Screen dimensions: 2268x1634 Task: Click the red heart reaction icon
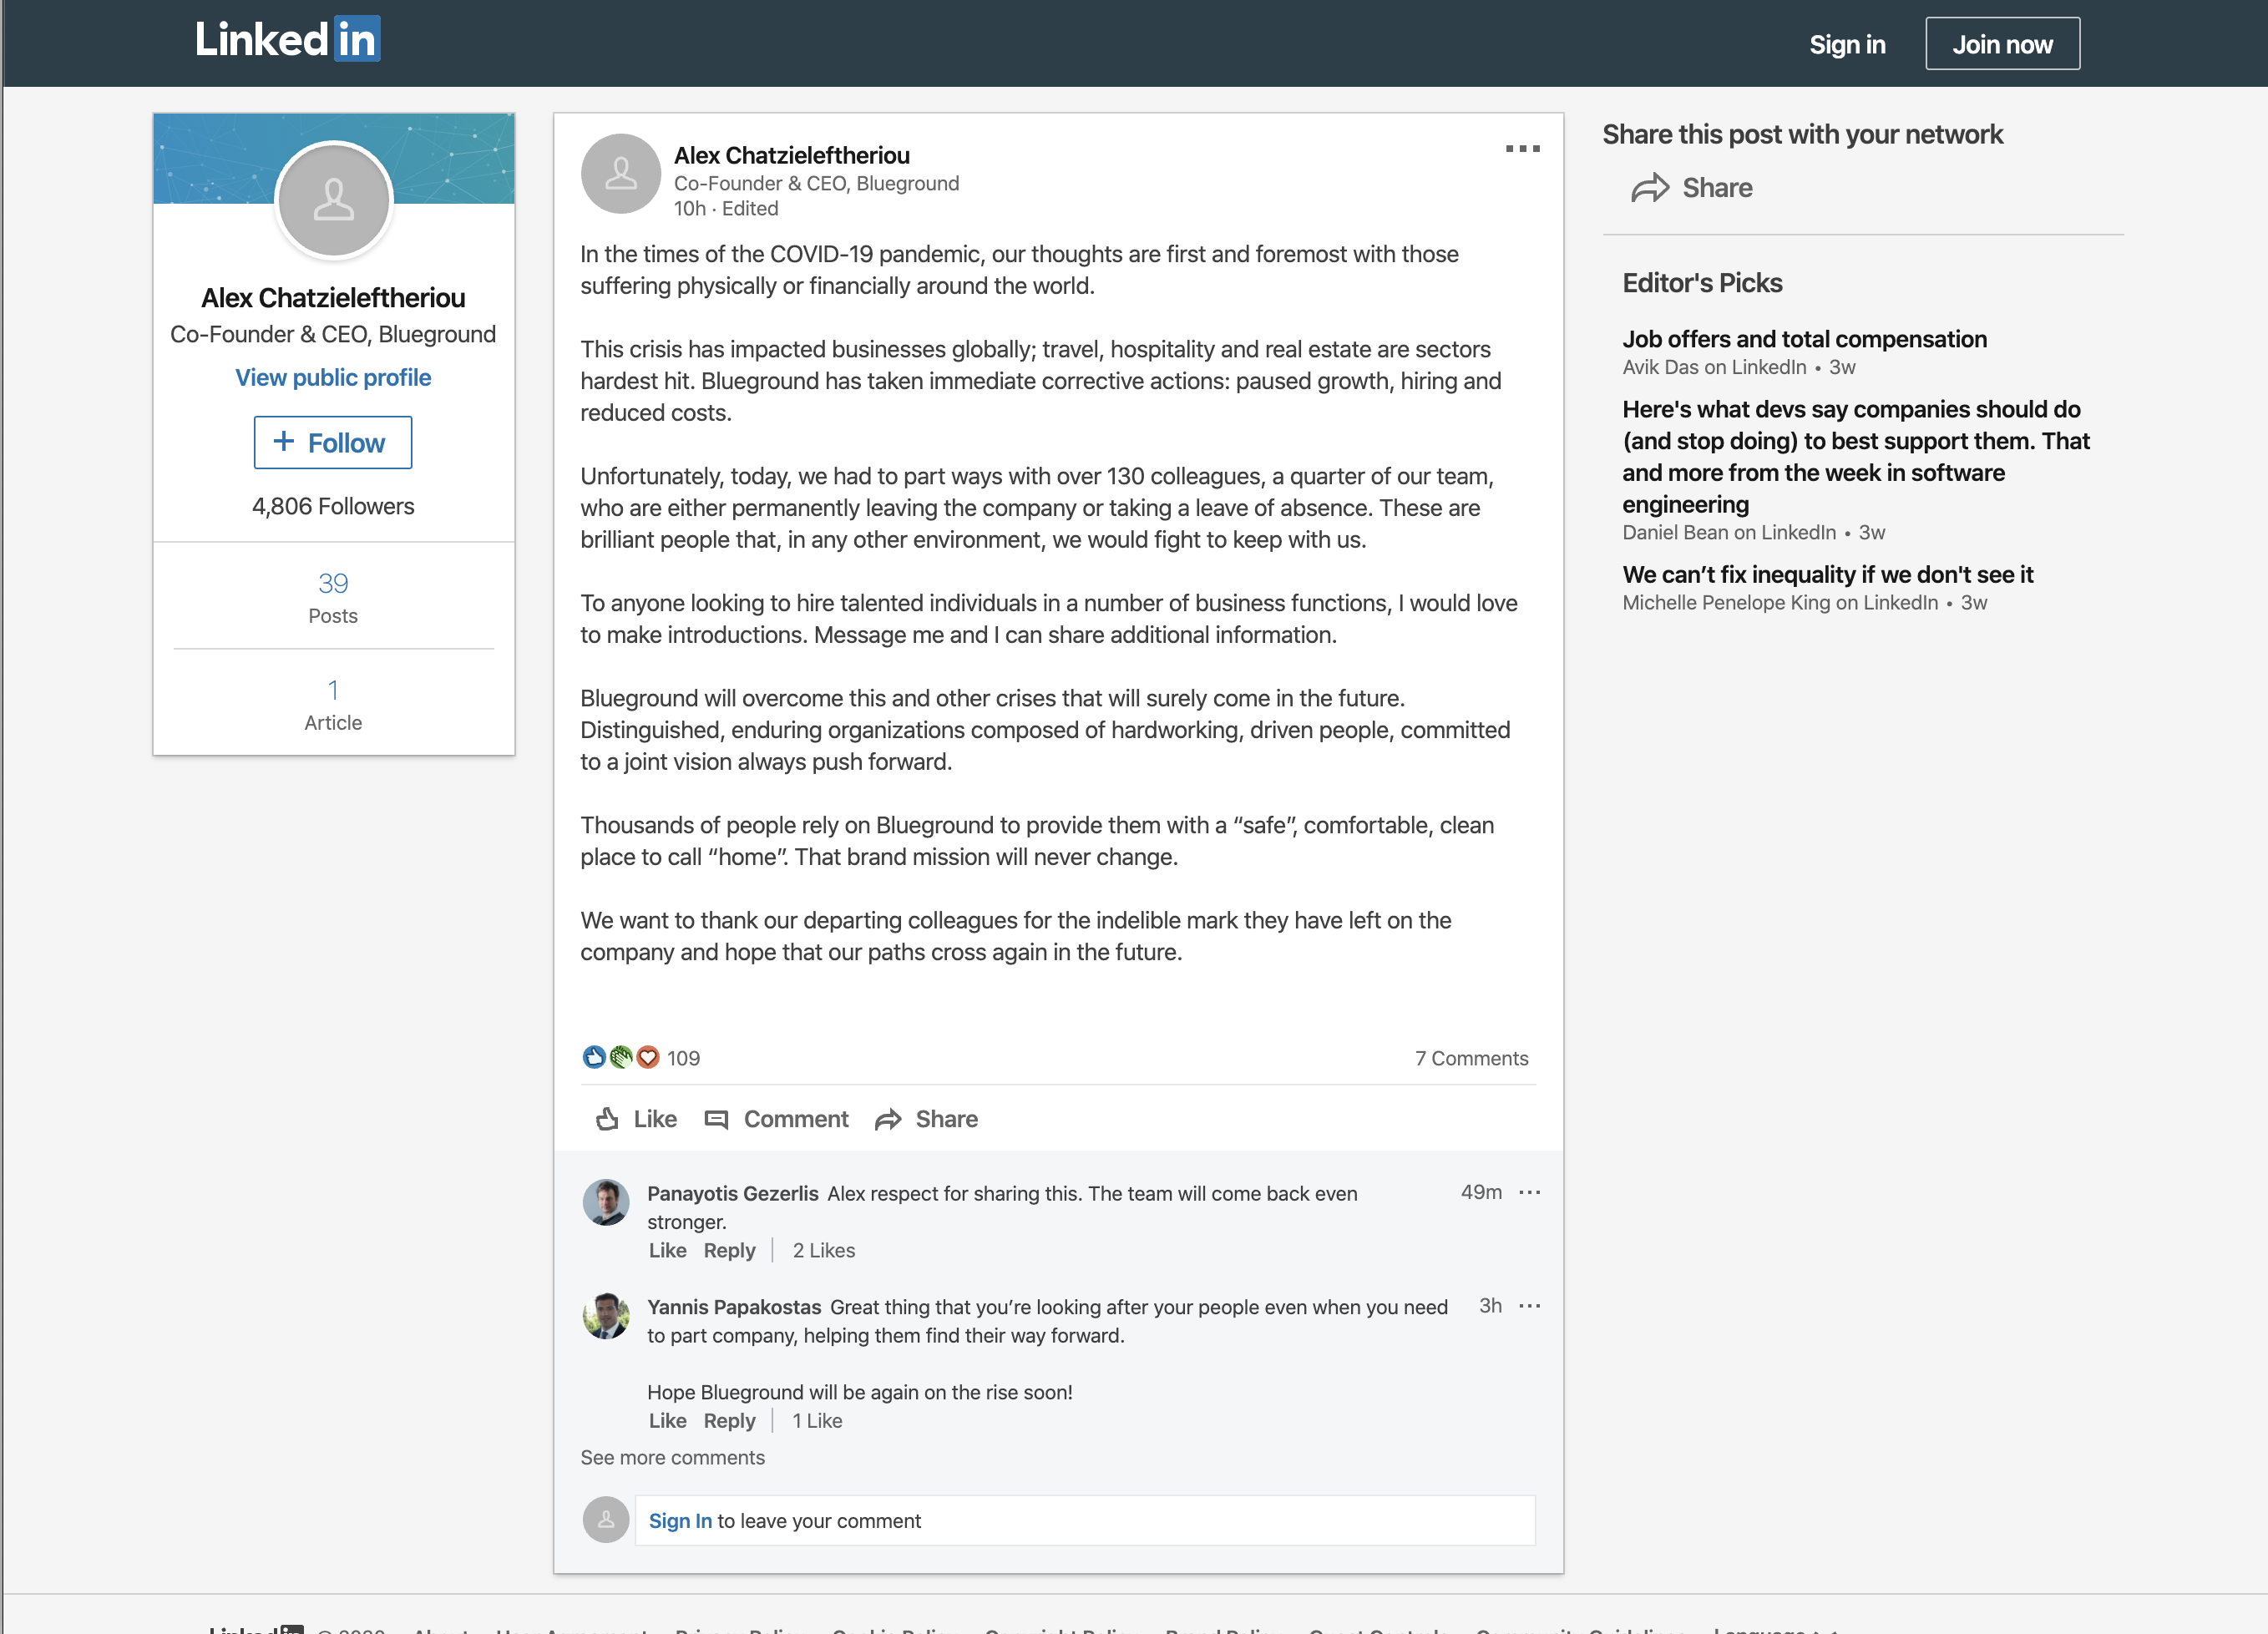(x=648, y=1057)
